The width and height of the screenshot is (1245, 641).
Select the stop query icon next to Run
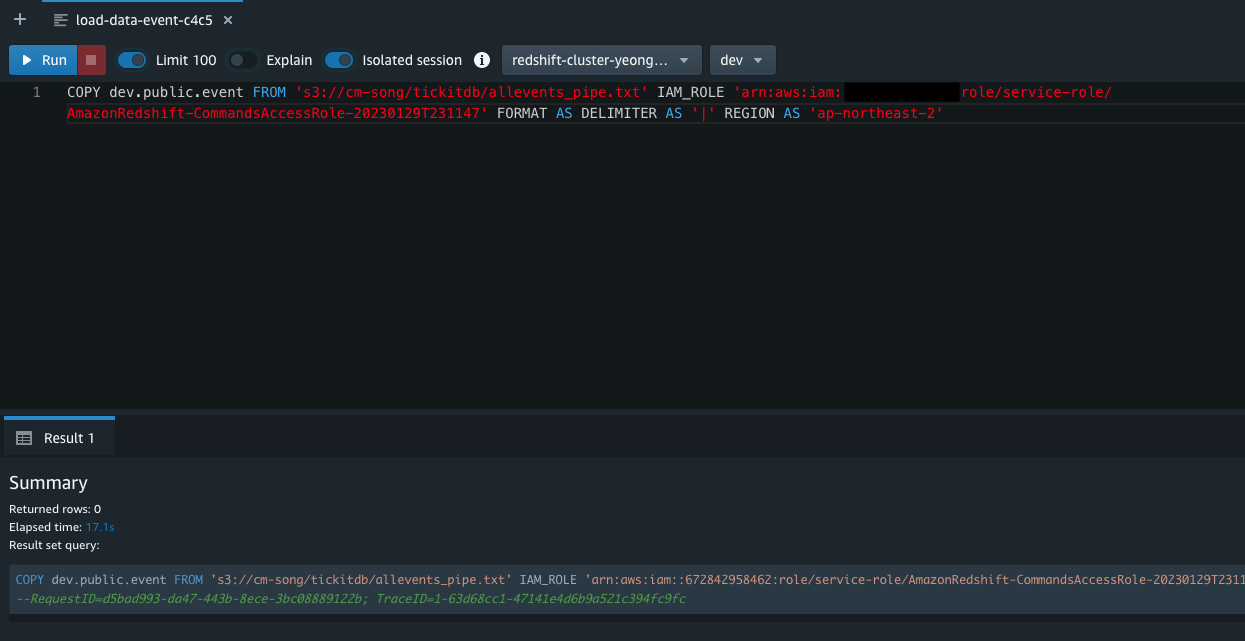point(91,60)
